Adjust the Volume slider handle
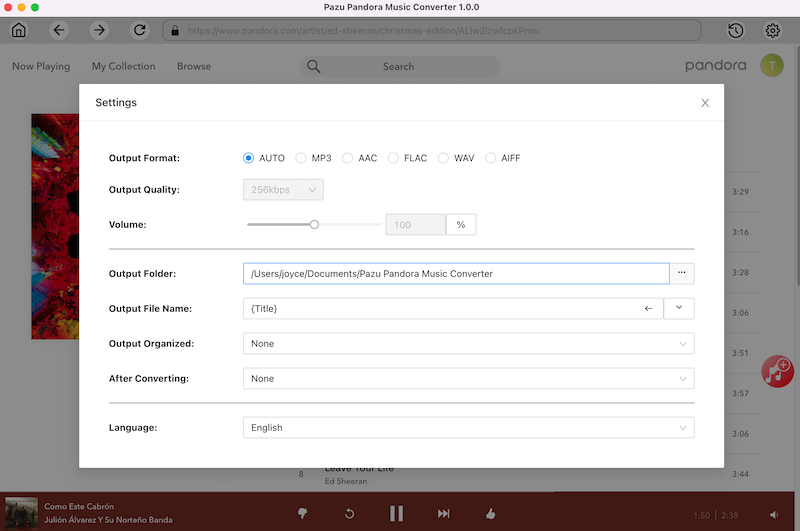 tap(314, 225)
